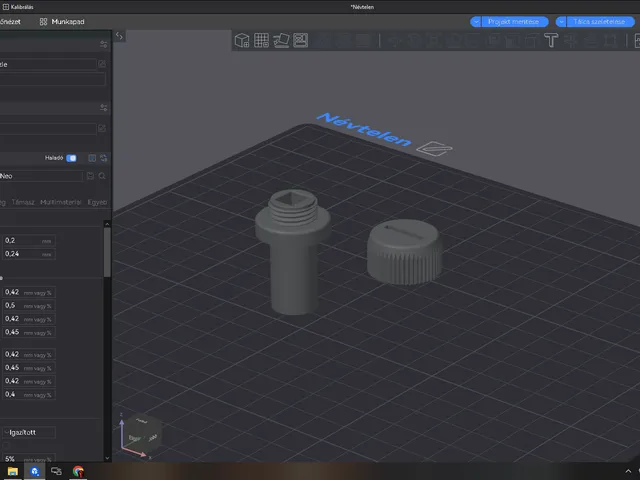The height and width of the screenshot is (480, 640).
Task: Click the compare presets icon beside Haladó
Action: [x=92, y=158]
